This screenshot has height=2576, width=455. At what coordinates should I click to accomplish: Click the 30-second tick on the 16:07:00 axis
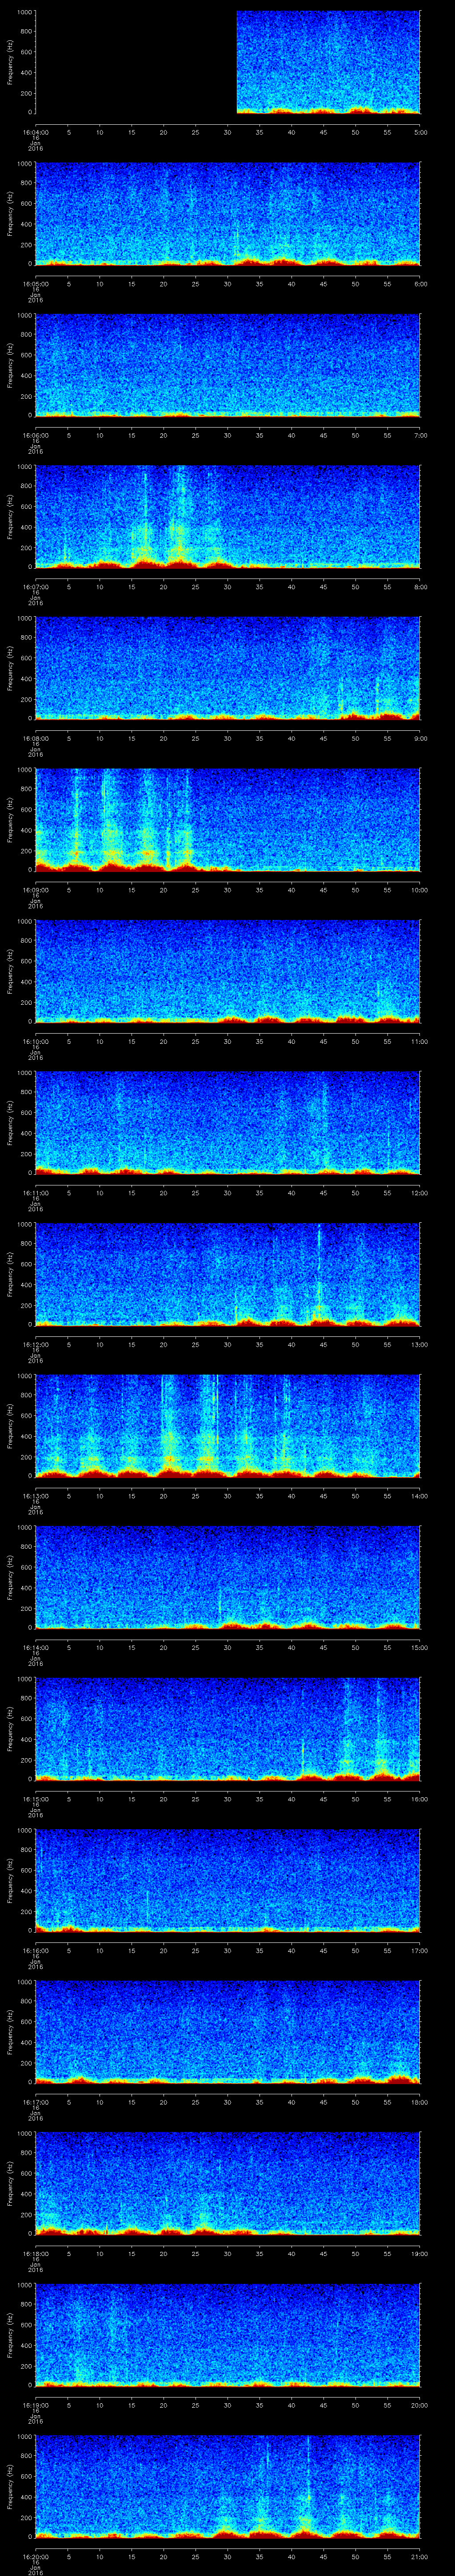pyautogui.click(x=227, y=586)
